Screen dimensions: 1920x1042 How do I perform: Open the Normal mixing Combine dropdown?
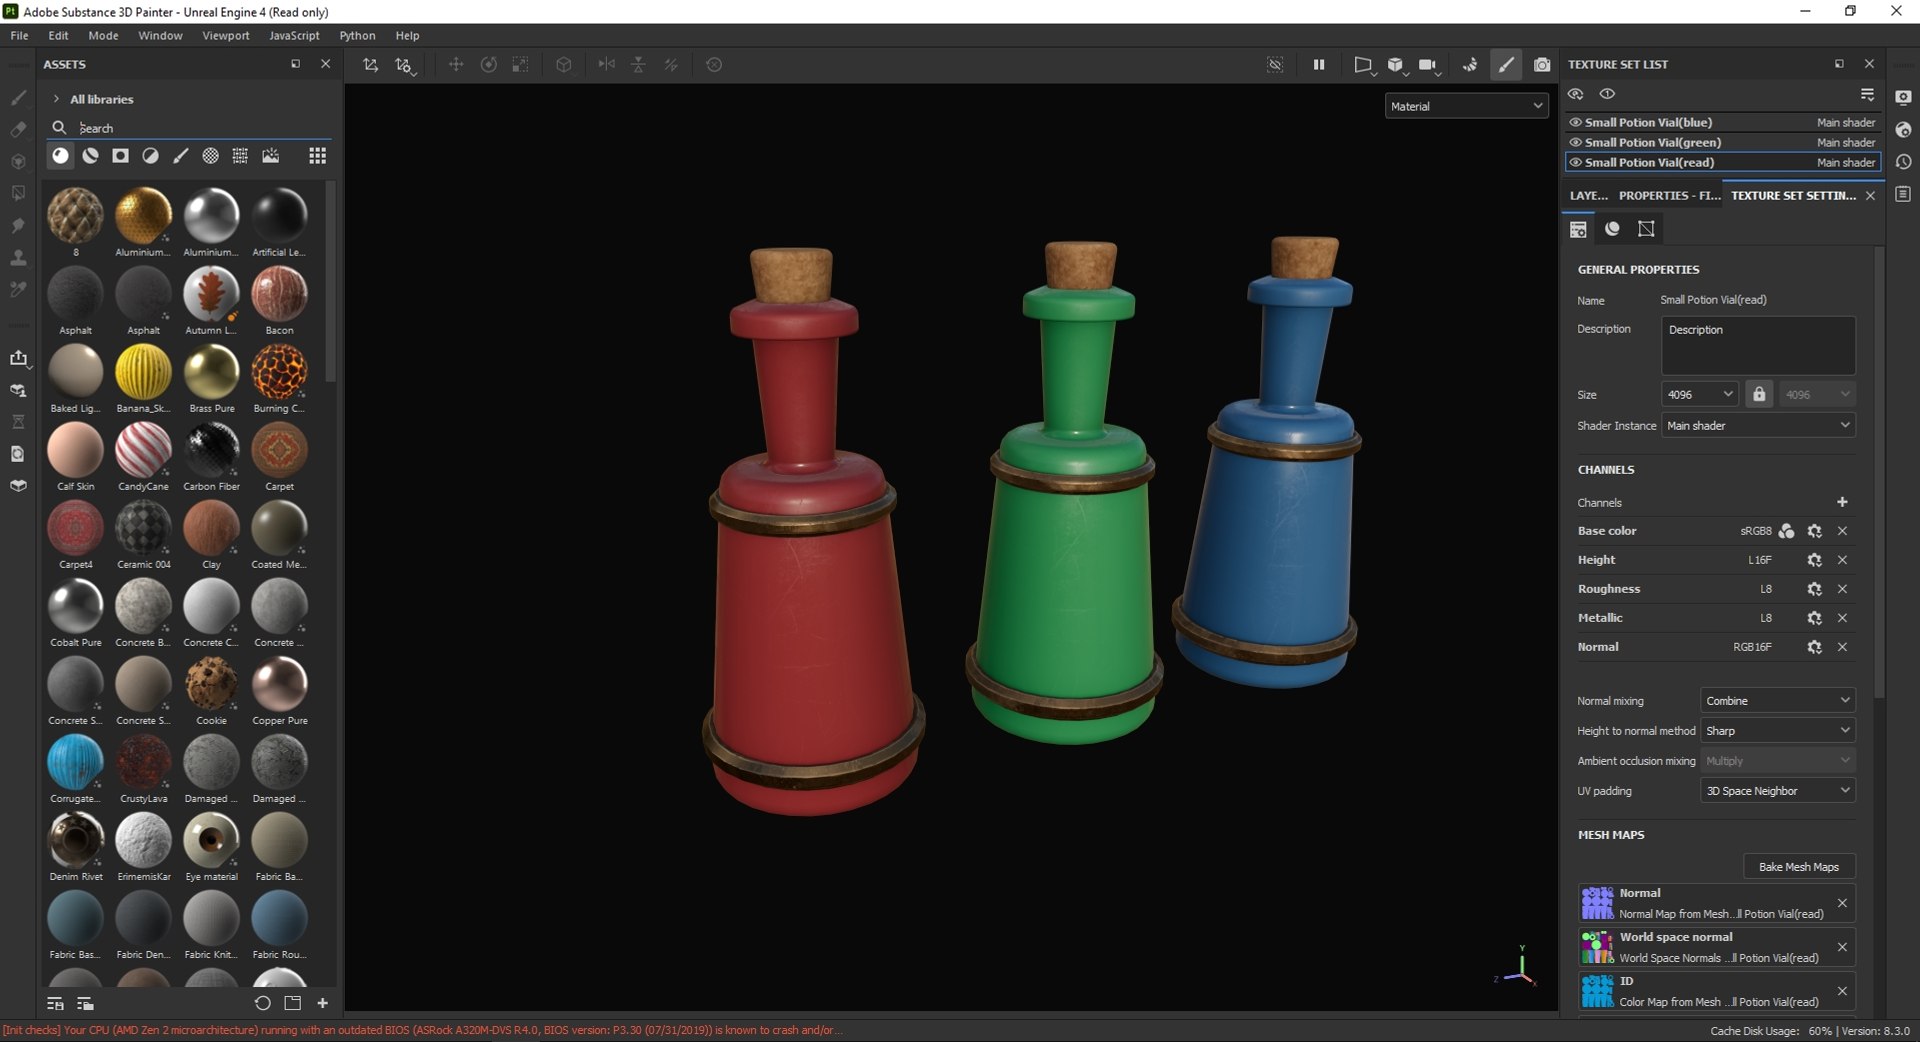[1777, 701]
